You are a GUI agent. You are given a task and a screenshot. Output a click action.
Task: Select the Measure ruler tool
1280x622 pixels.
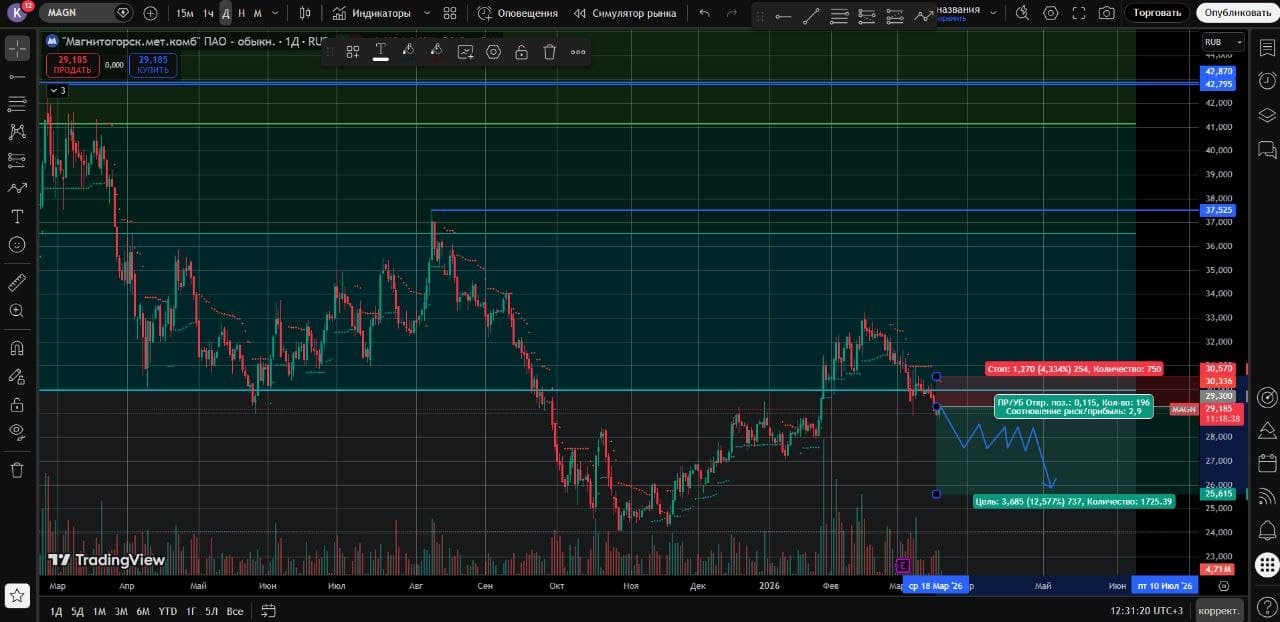coord(17,283)
